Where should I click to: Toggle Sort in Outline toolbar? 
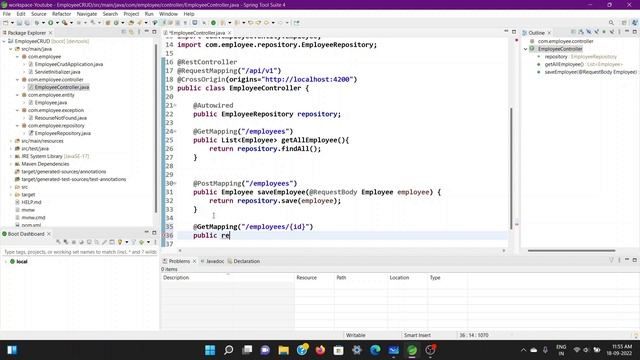[581, 32]
